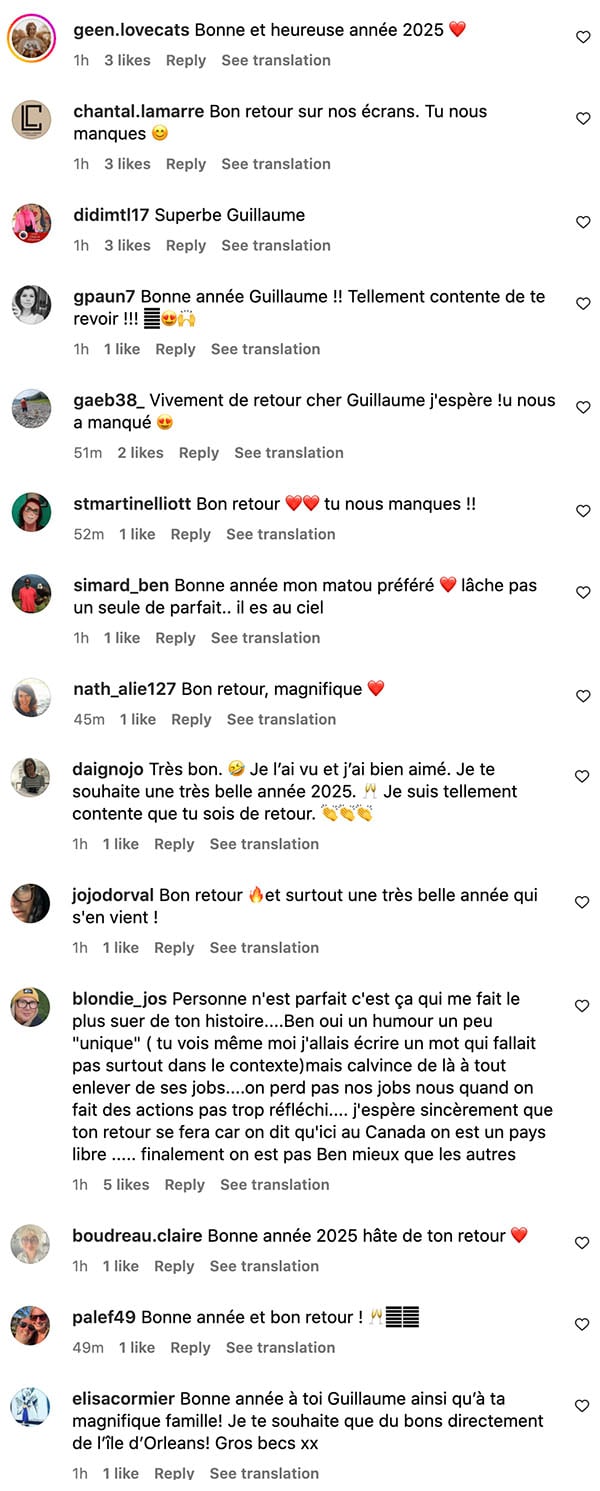Tap the heart next to gpaun7's comment
Image resolution: width=600 pixels, height=1491 pixels.
click(x=583, y=303)
